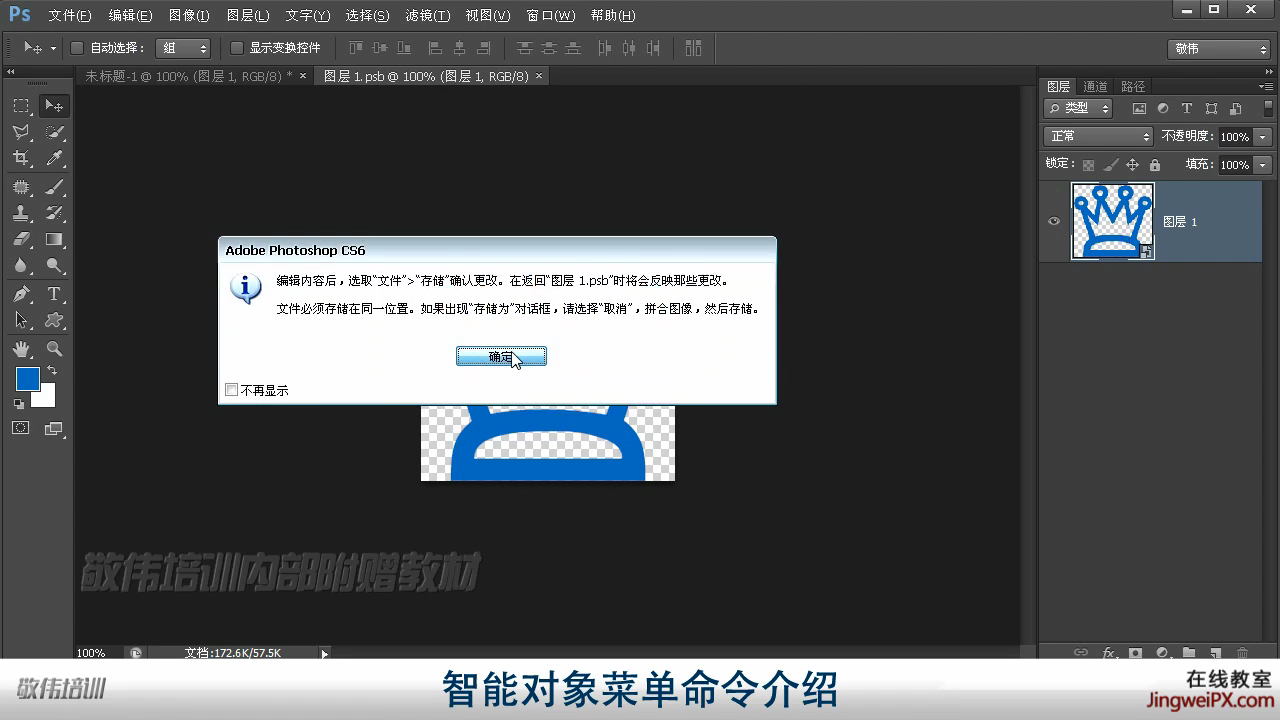Enable the 显示变换控件 checkbox
The height and width of the screenshot is (720, 1280).
237,48
